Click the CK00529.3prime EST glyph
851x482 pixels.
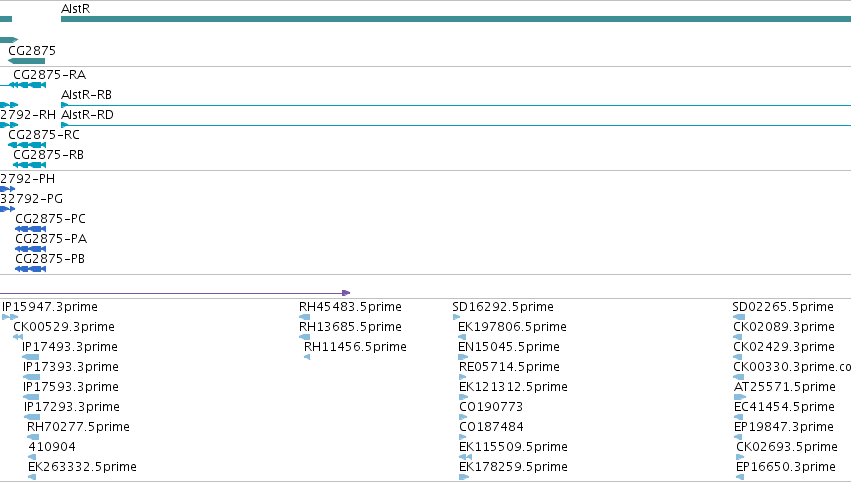[18, 337]
